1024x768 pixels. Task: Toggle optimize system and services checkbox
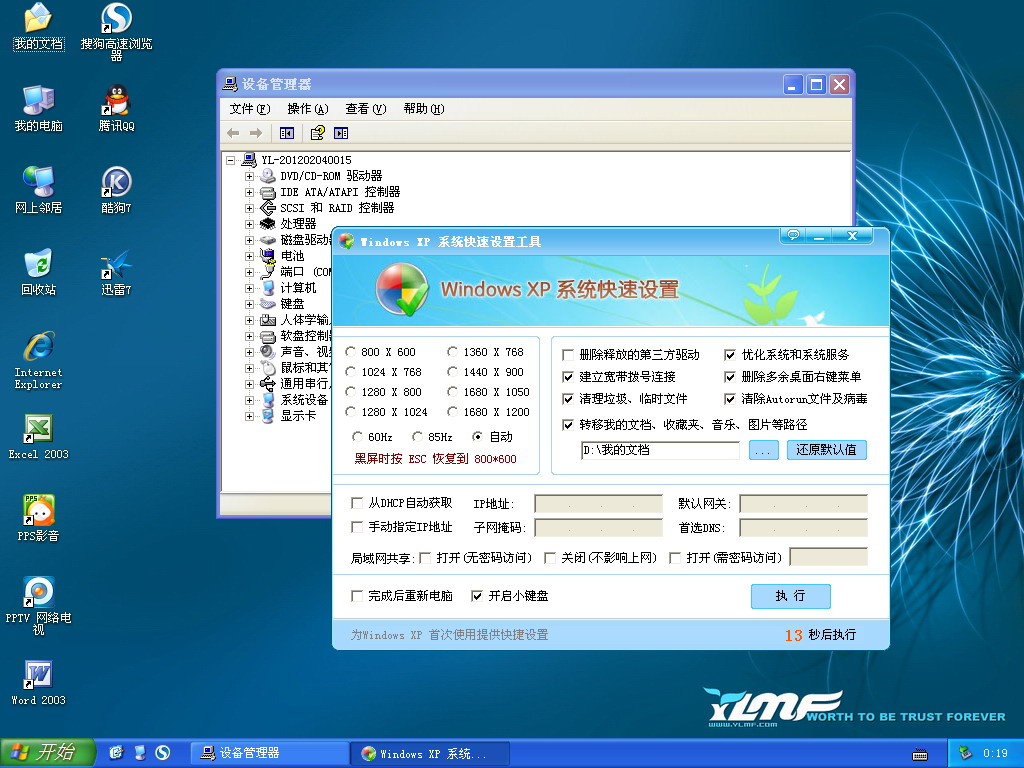click(x=730, y=355)
